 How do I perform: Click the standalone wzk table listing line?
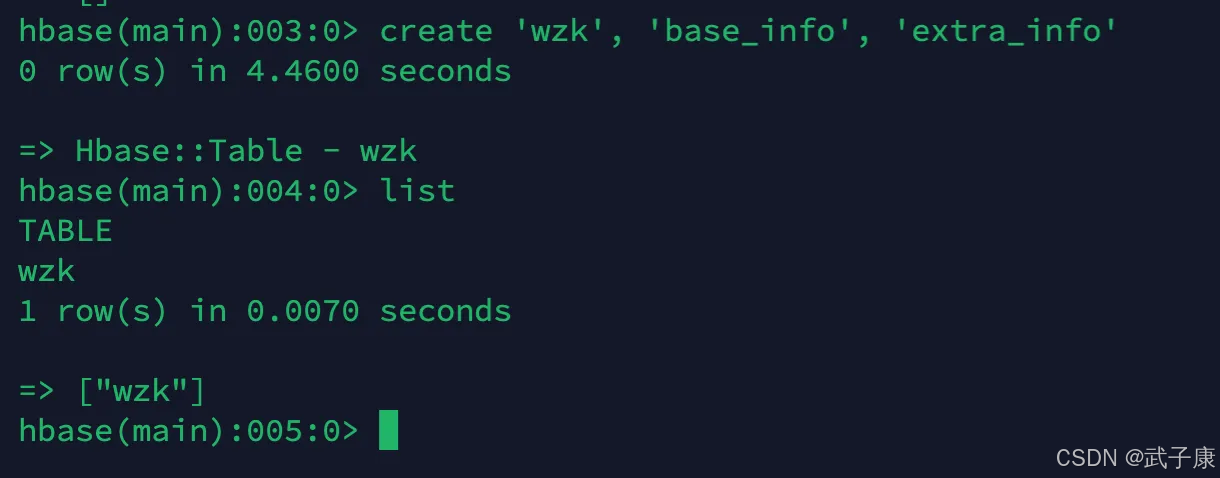click(47, 271)
